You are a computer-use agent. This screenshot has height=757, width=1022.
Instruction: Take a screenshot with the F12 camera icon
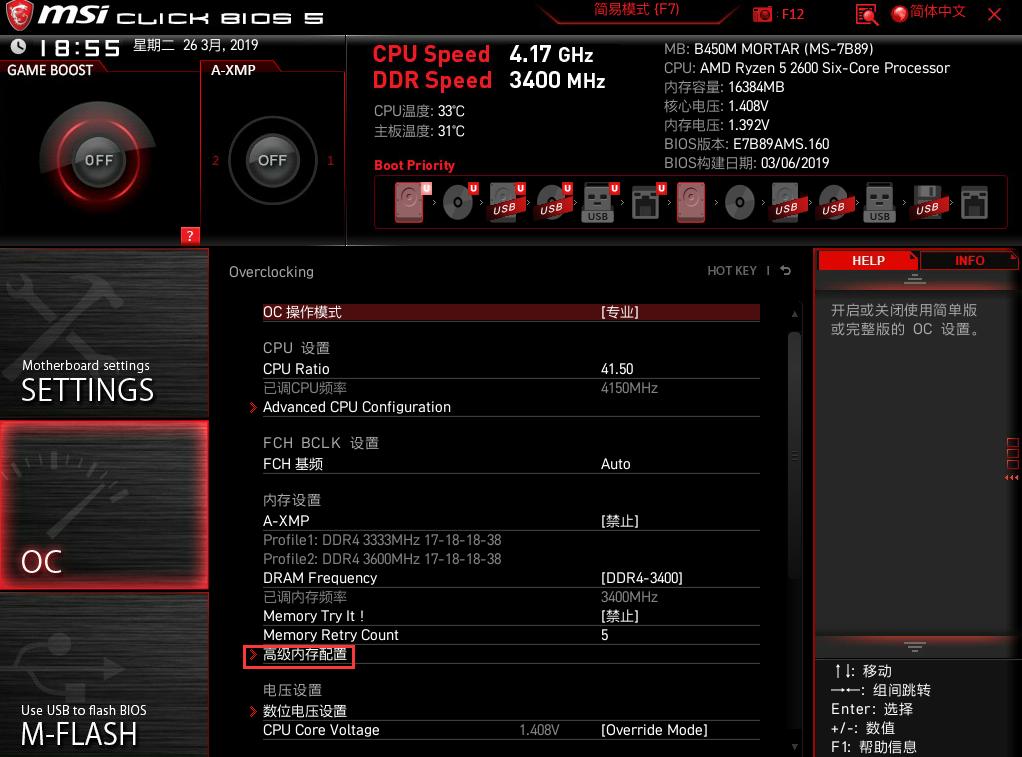[x=762, y=14]
